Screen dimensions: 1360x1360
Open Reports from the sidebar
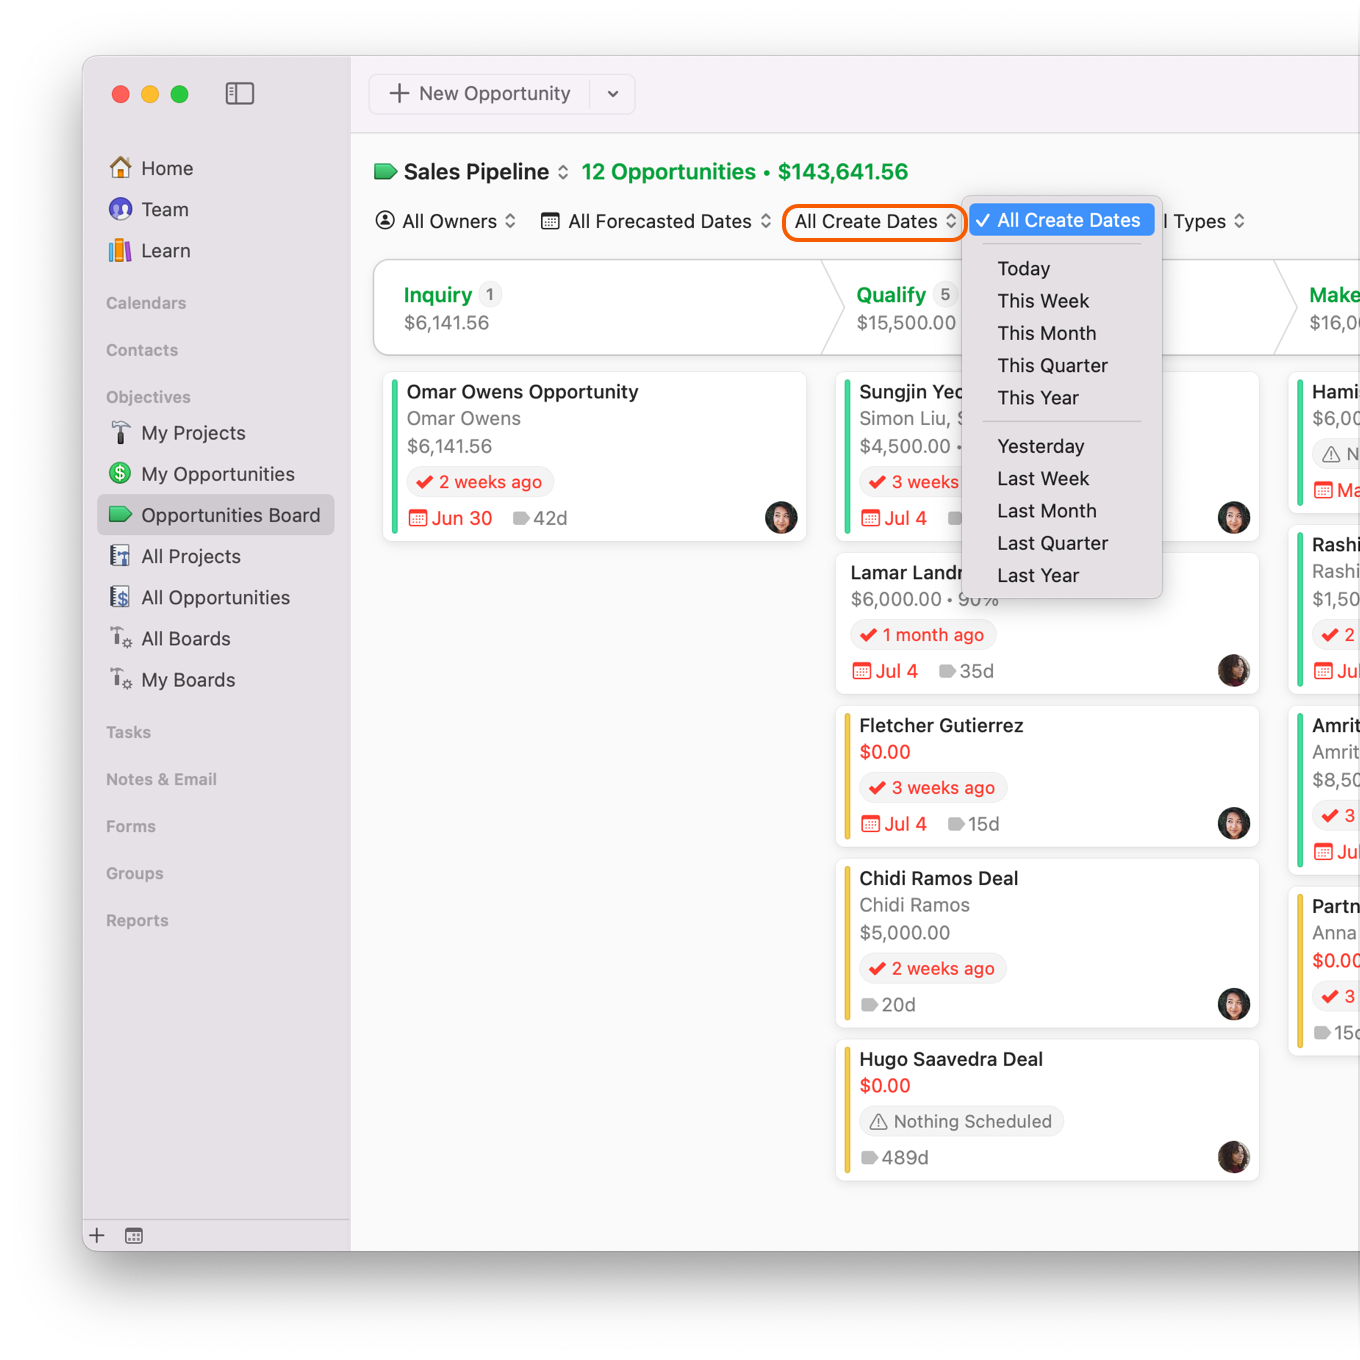pos(137,920)
